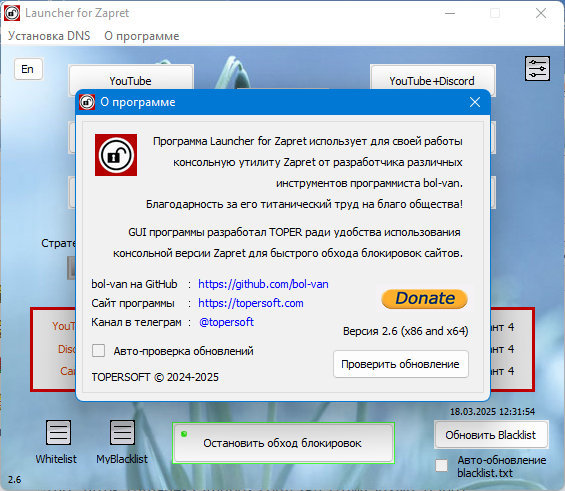565x491 pixels.
Task: Click the 18.03.2025 12:31:54 timestamp
Action: click(492, 411)
